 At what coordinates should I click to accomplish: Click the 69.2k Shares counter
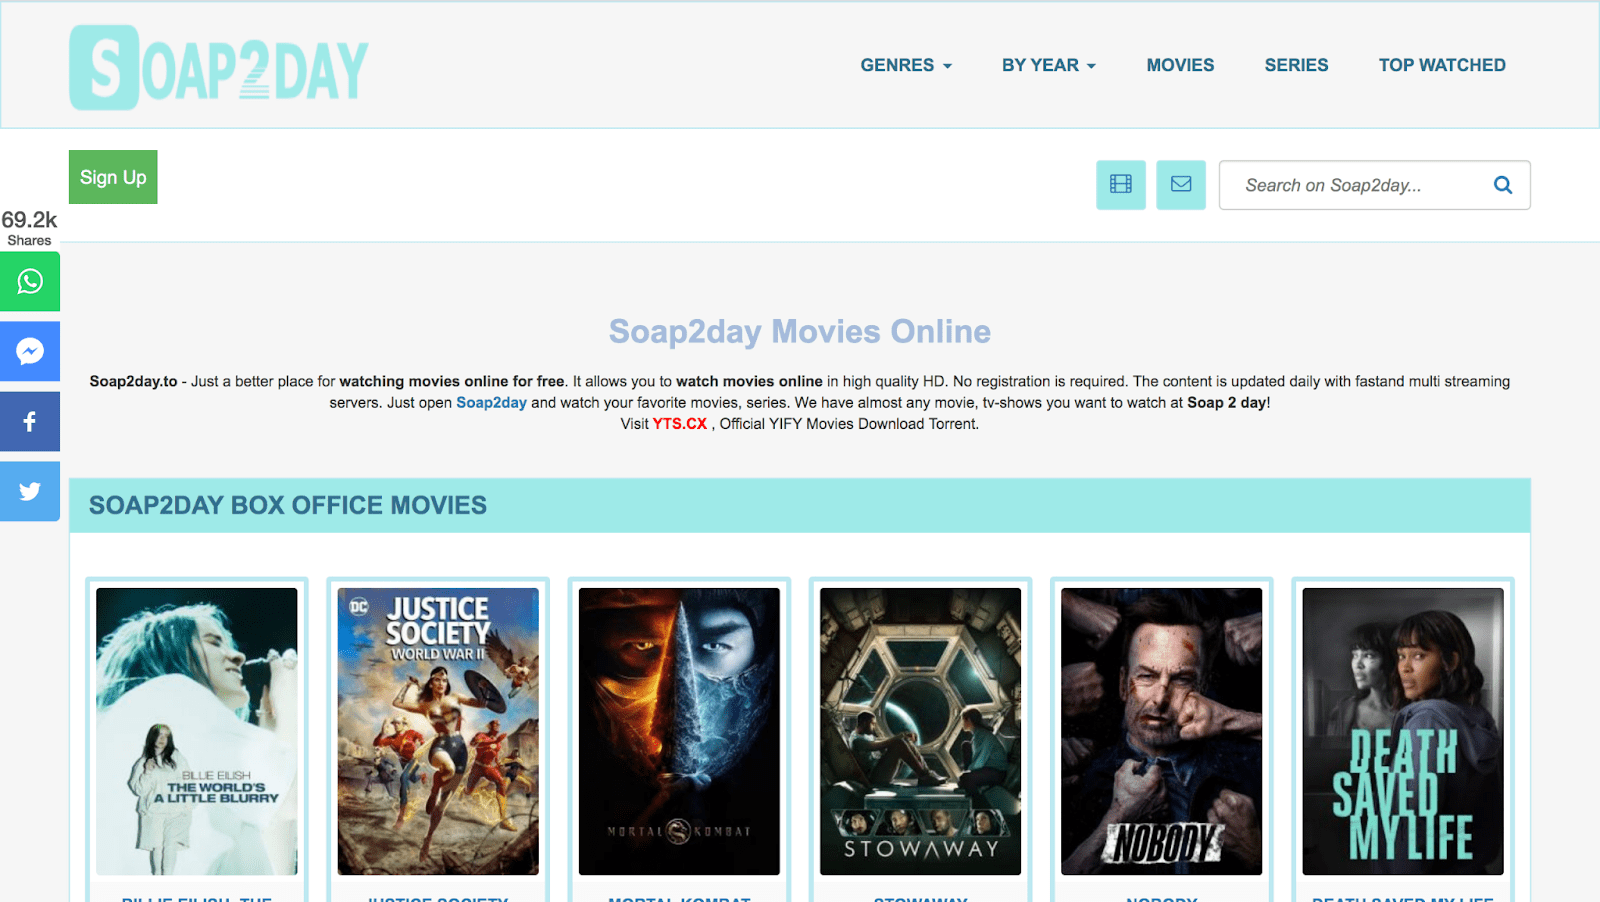tap(29, 227)
